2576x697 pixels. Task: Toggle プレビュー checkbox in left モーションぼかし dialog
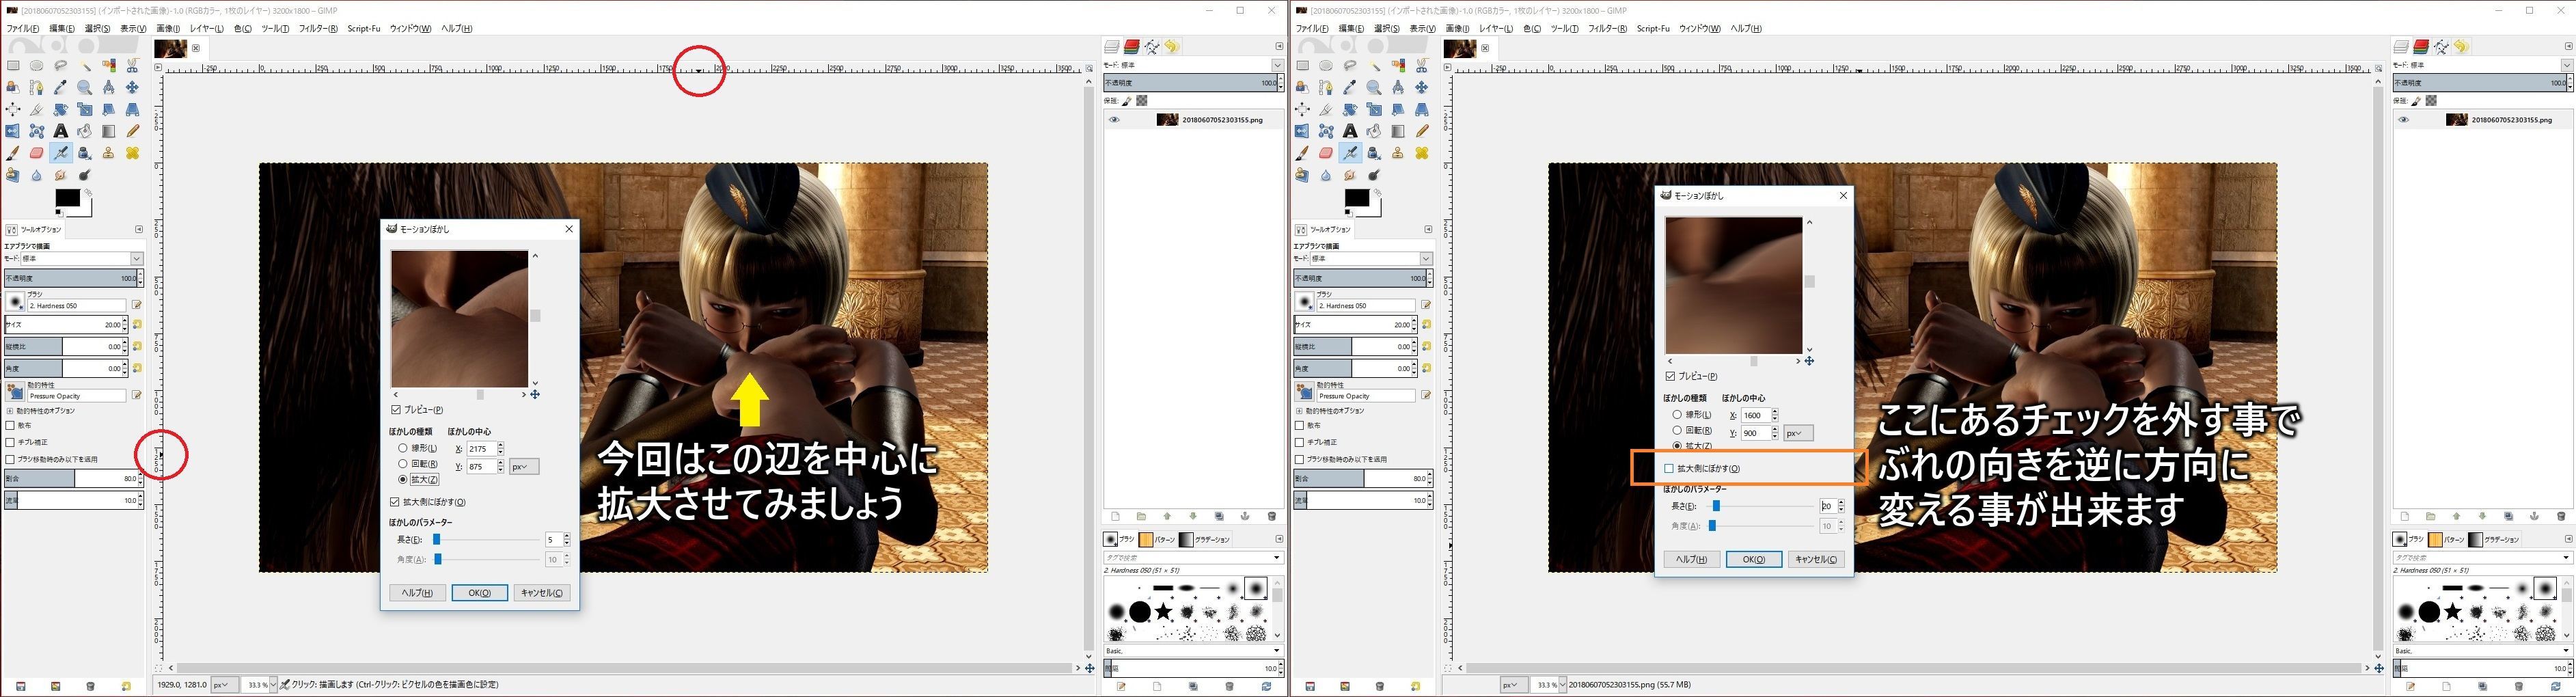[396, 410]
